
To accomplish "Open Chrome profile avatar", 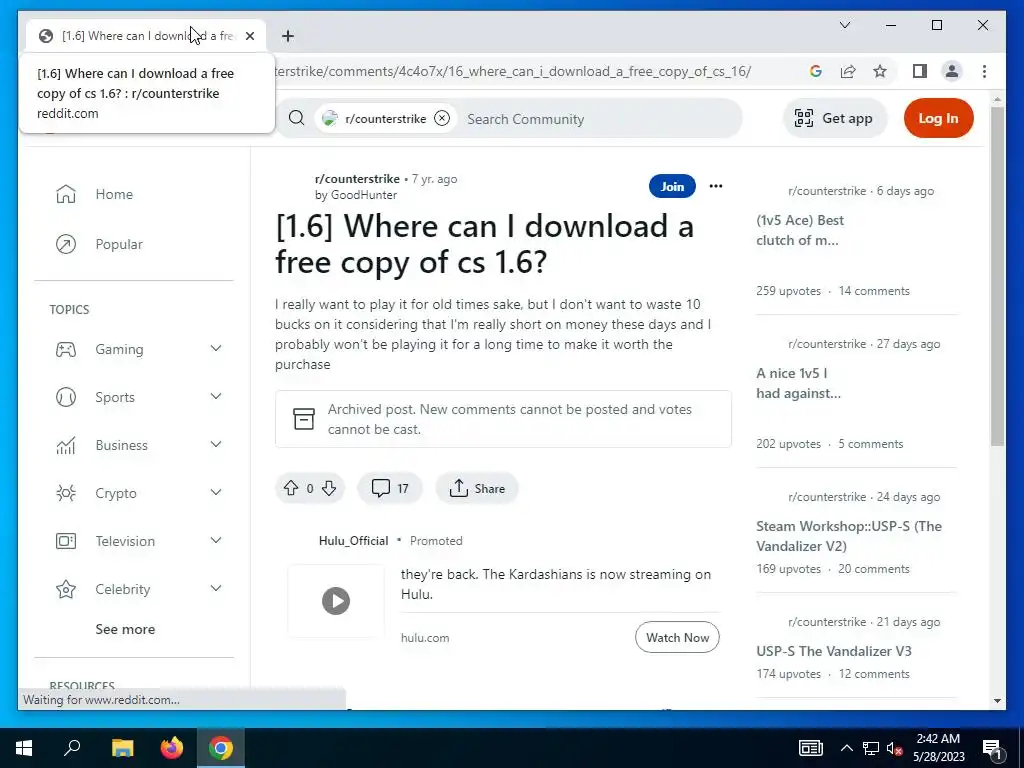I will click(952, 71).
